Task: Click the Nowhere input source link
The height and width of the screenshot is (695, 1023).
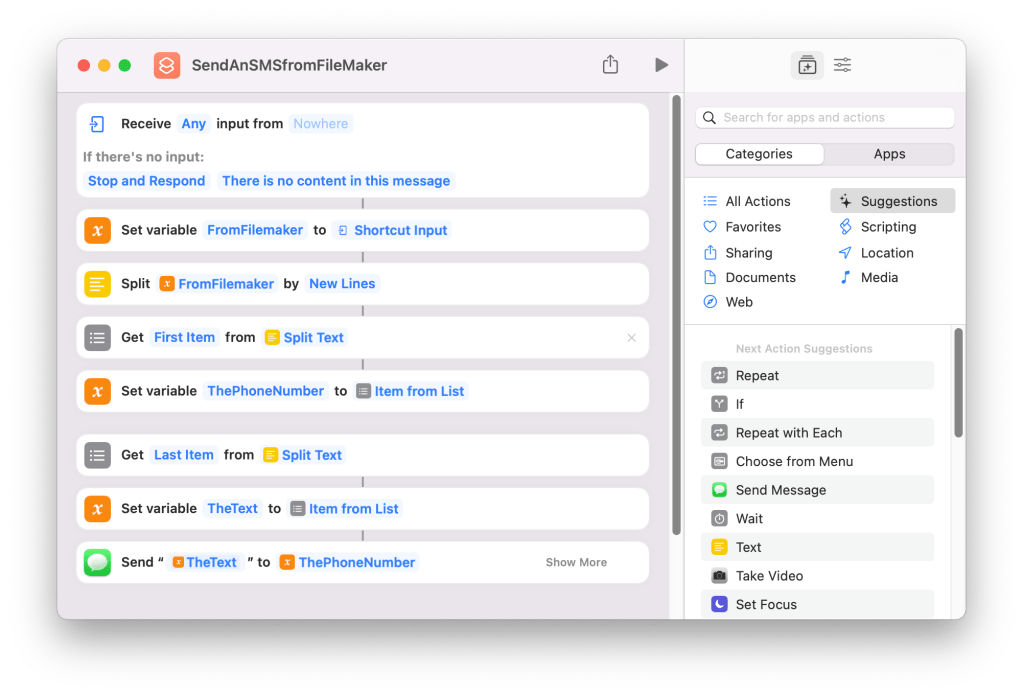Action: pyautogui.click(x=321, y=124)
